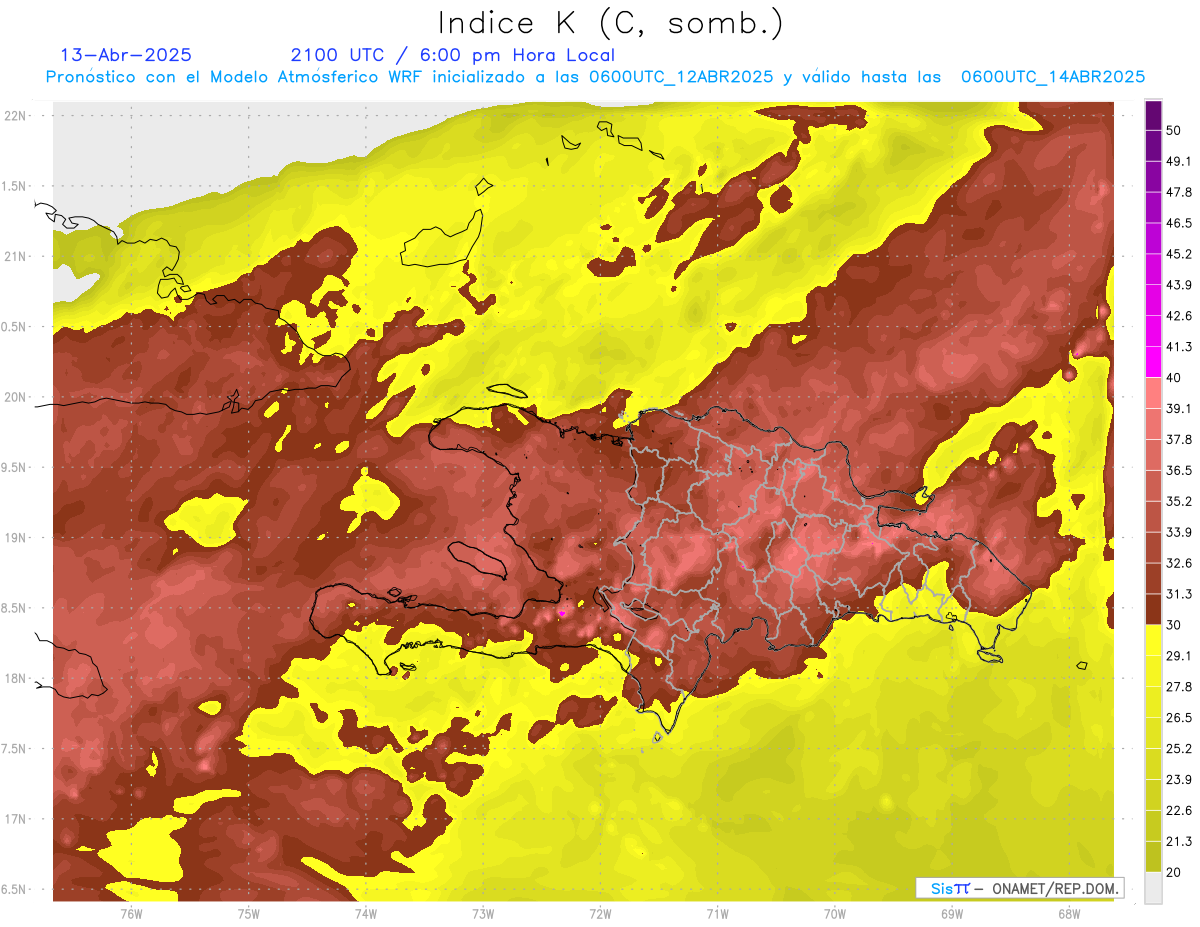Click the colorbar label '25.2'

(1179, 748)
